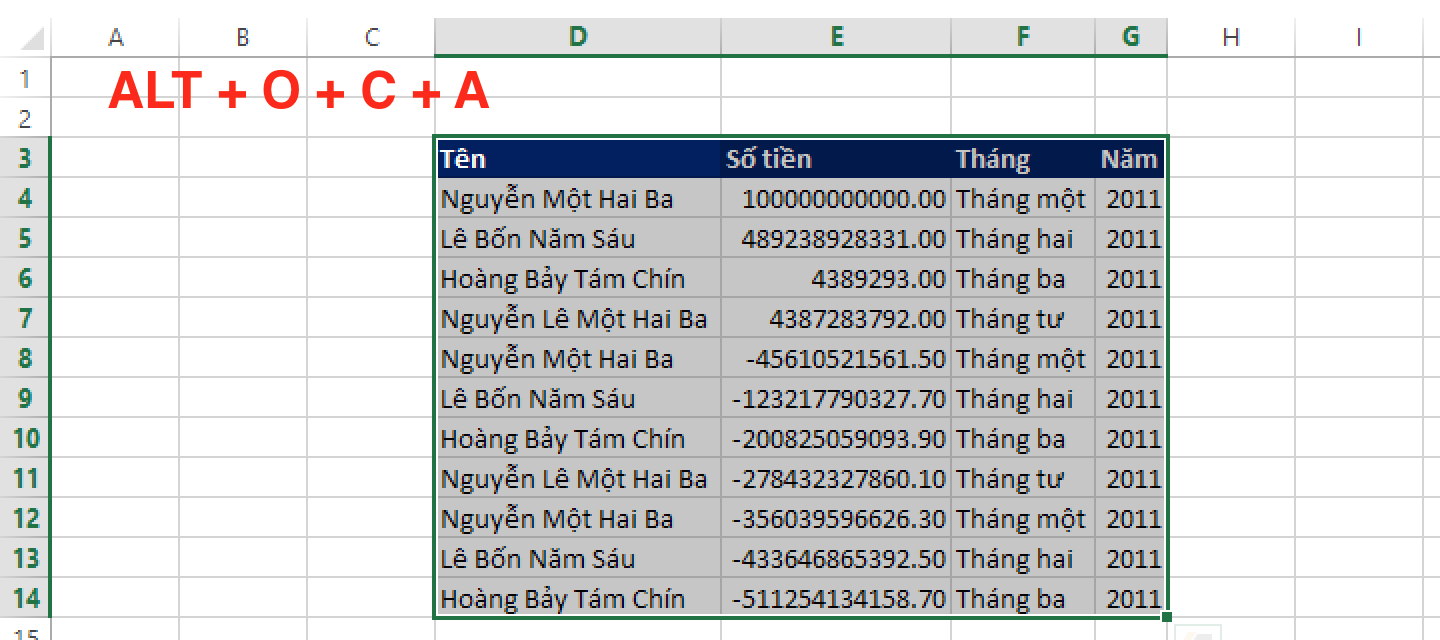This screenshot has width=1440, height=640.
Task: Select row 13 header
Action: (x=25, y=558)
